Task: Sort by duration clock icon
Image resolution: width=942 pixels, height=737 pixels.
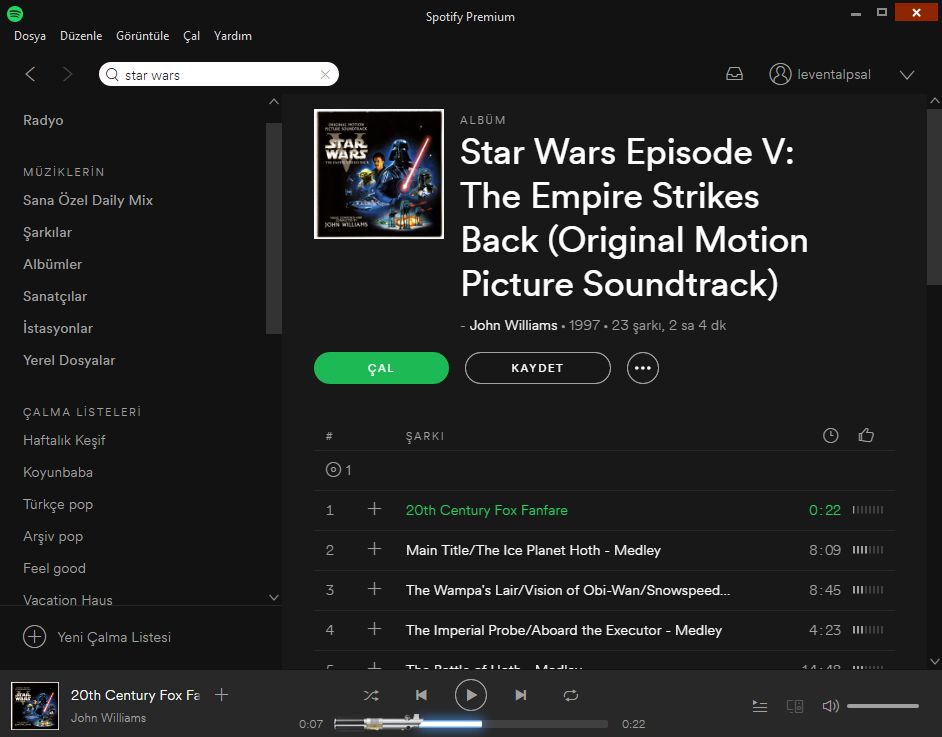Action: click(x=830, y=435)
